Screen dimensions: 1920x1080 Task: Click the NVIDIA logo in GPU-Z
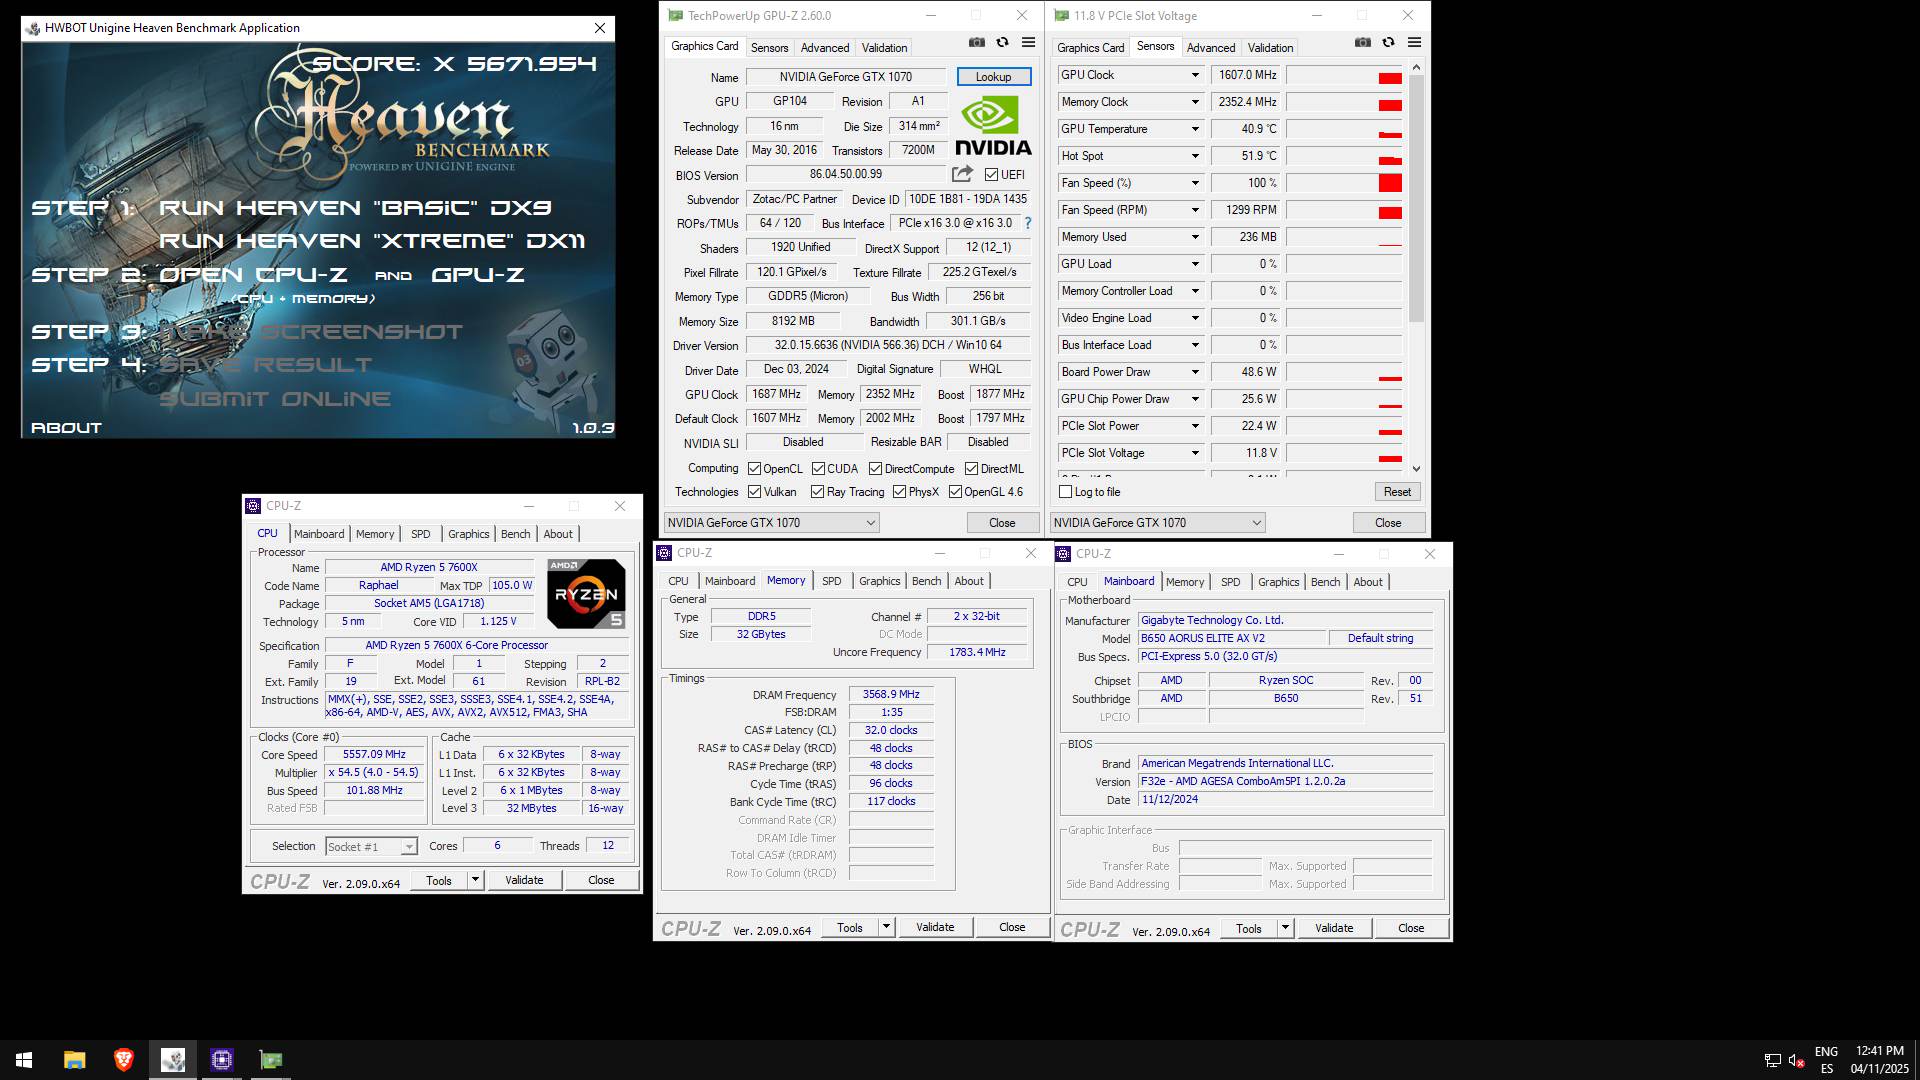pos(992,125)
